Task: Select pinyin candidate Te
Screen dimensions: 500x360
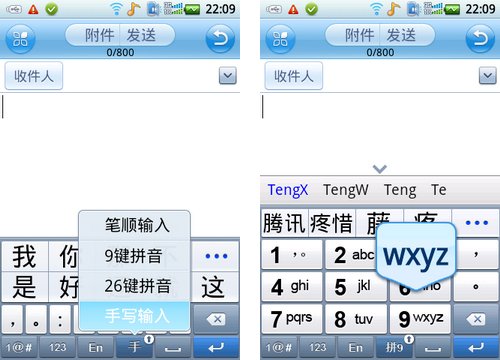Action: pyautogui.click(x=439, y=190)
